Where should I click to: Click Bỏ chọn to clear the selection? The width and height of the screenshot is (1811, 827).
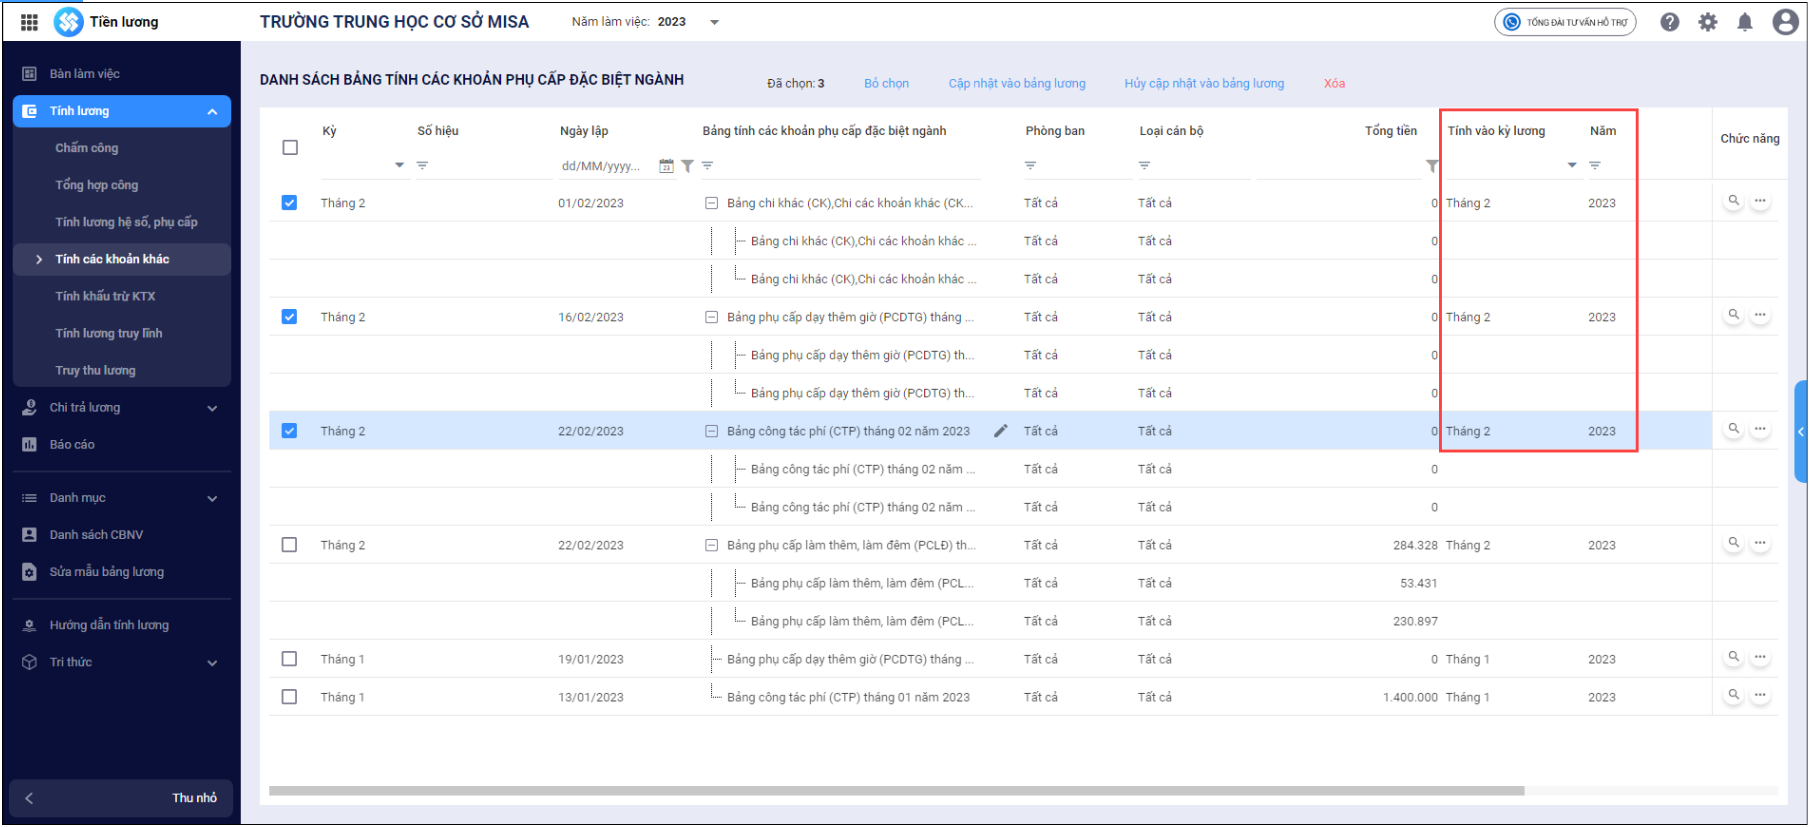(886, 84)
